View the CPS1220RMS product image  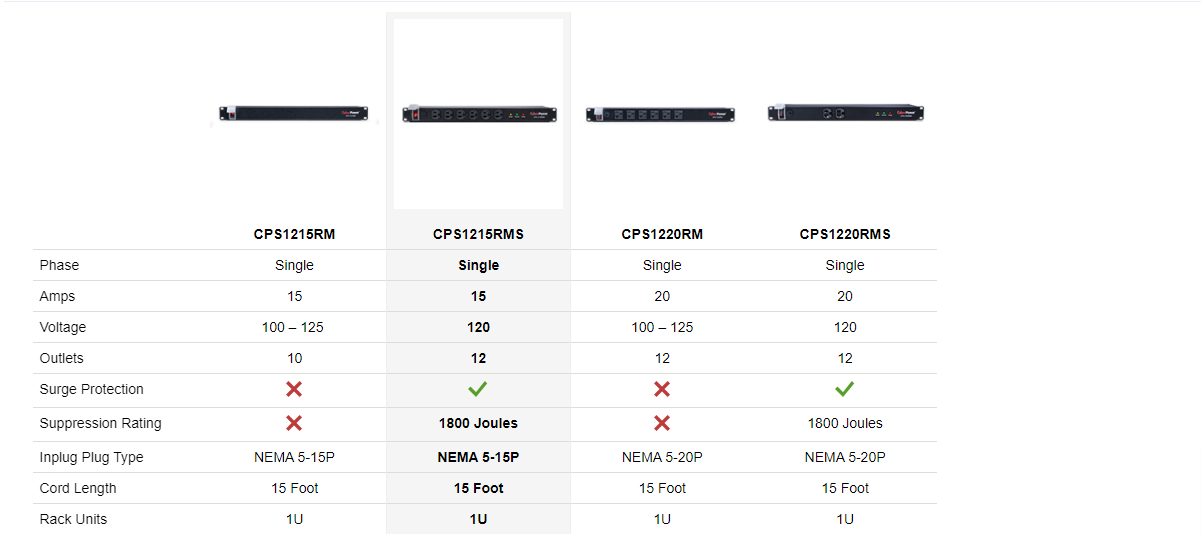[x=845, y=113]
